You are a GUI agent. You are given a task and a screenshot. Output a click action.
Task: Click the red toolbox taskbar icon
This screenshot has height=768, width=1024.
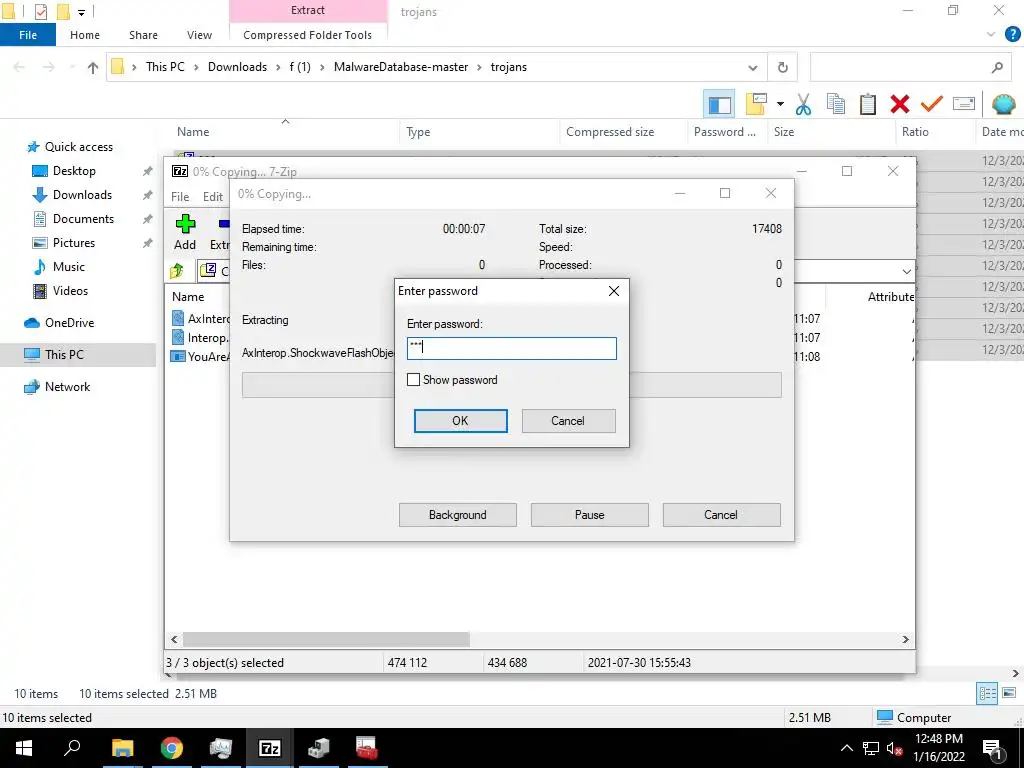pos(367,748)
